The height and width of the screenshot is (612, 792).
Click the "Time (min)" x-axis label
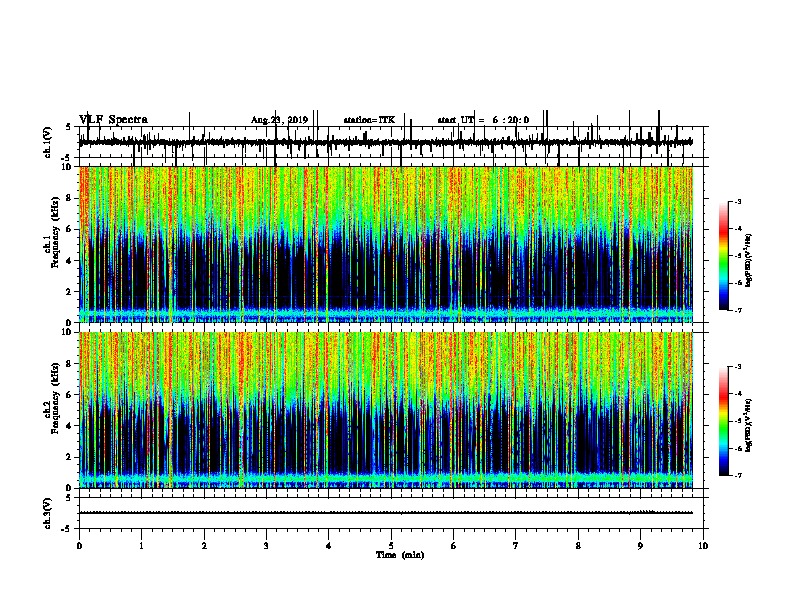[x=400, y=555]
